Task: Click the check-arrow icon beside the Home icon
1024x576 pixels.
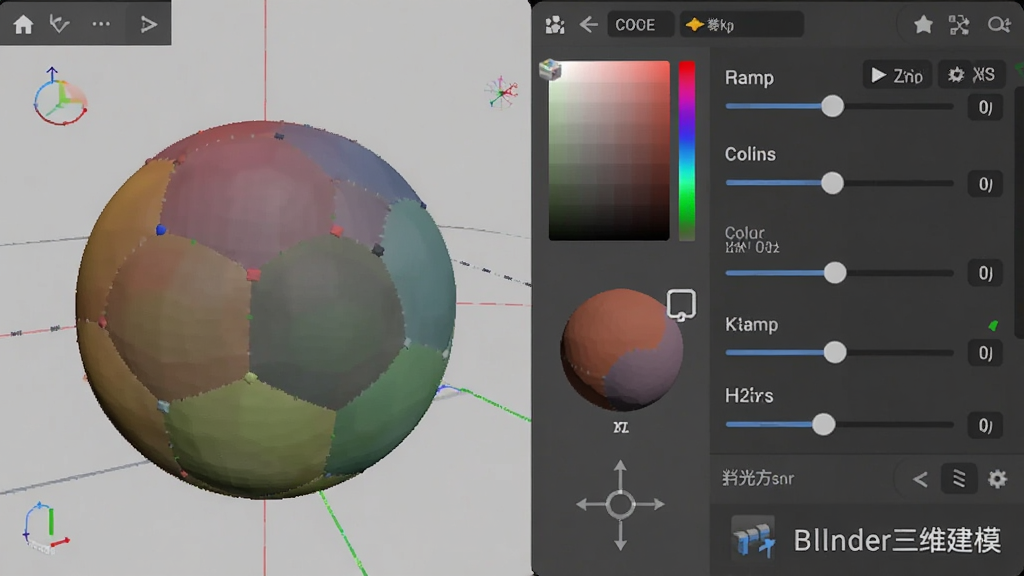Action: (x=59, y=25)
